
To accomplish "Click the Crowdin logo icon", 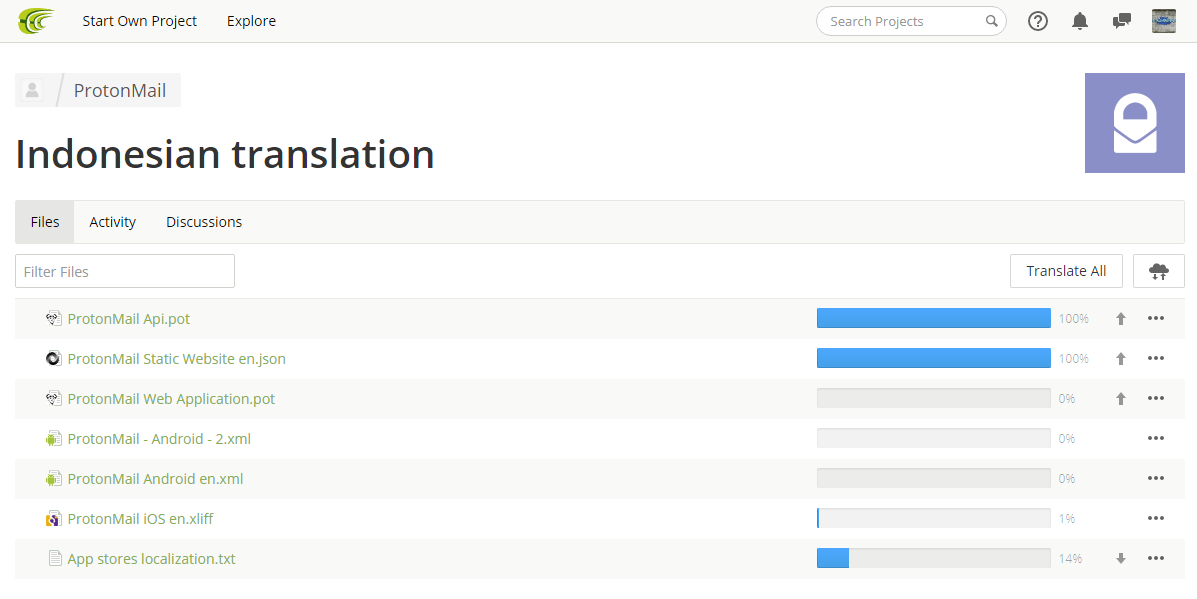I will (x=36, y=21).
